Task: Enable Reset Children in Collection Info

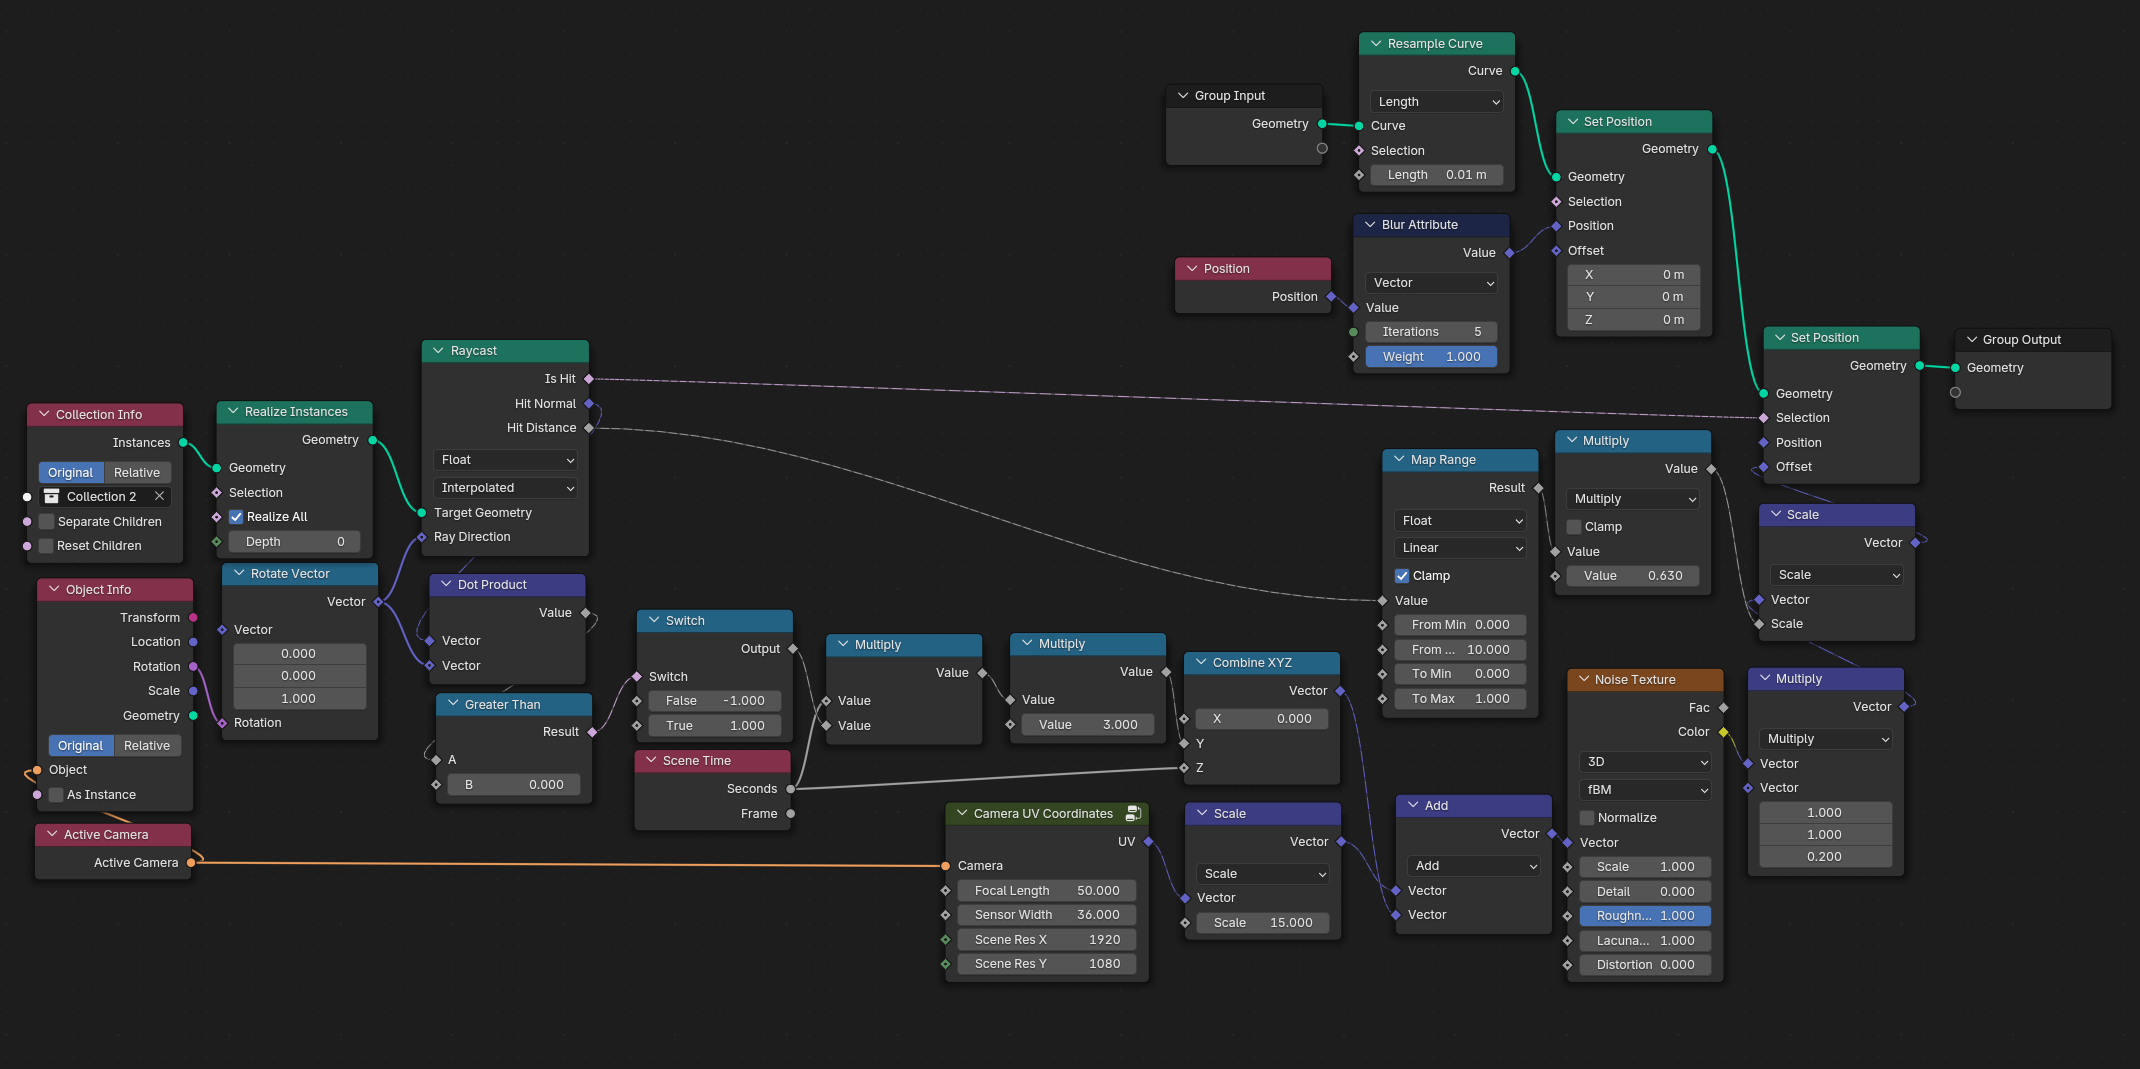Action: (x=46, y=546)
